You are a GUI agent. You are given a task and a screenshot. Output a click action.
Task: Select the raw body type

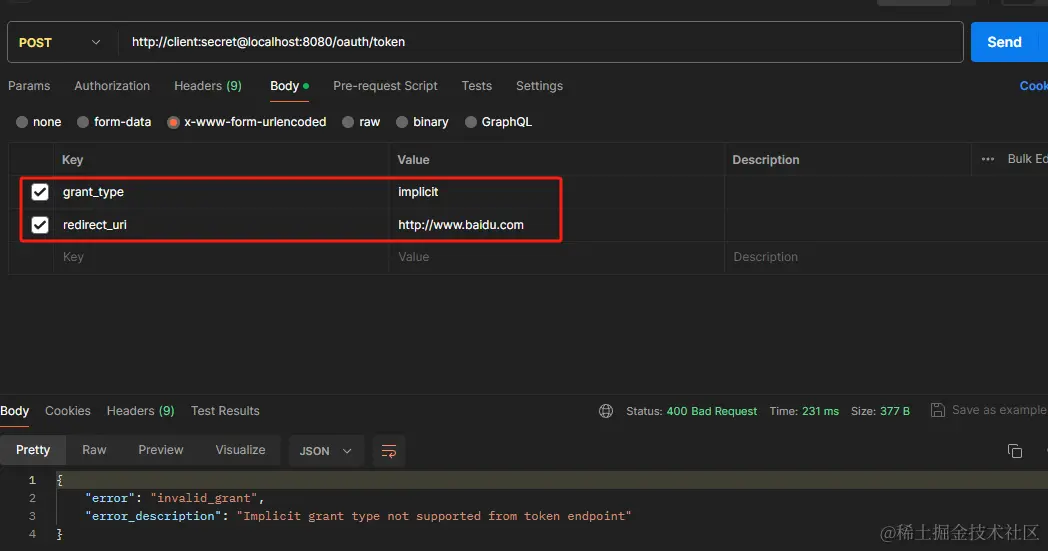point(361,122)
